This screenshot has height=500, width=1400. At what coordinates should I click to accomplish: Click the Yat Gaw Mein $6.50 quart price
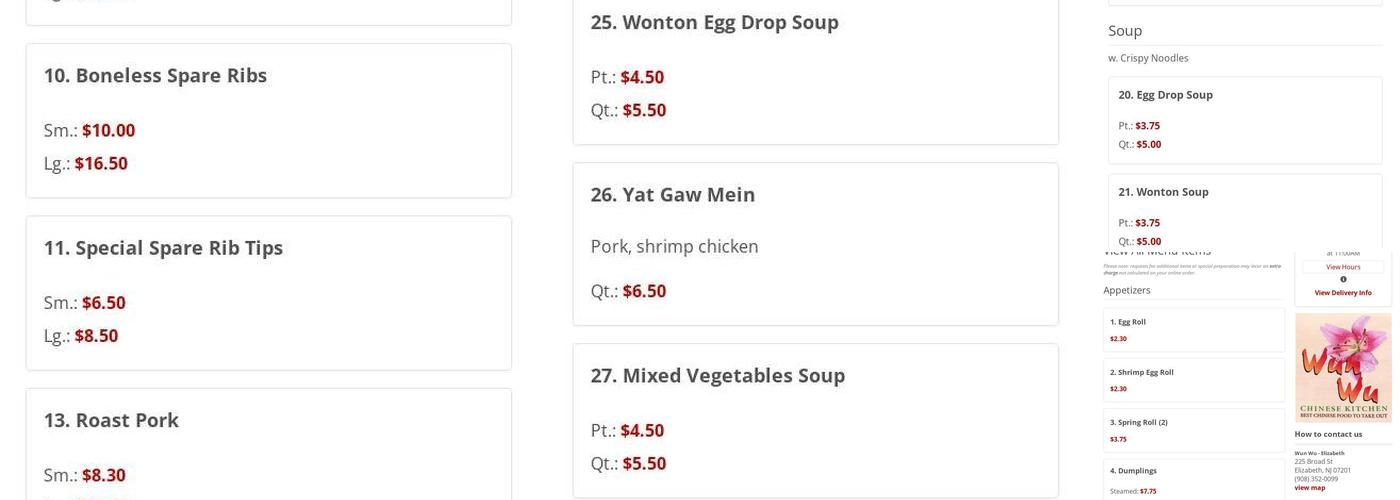pos(644,291)
